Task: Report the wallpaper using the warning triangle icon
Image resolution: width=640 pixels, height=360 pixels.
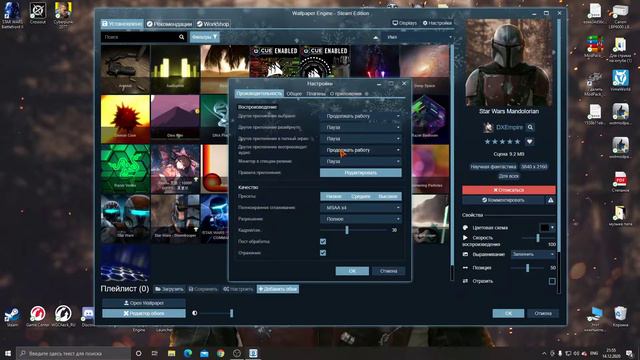Action: (x=551, y=200)
